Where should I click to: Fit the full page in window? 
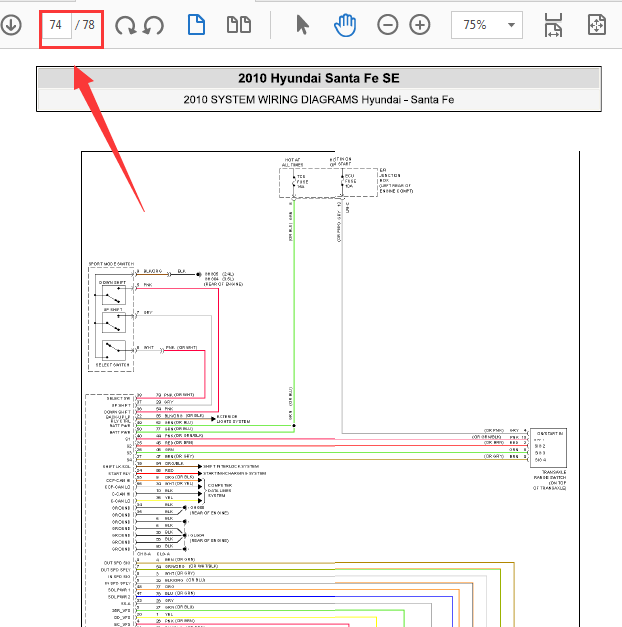596,25
